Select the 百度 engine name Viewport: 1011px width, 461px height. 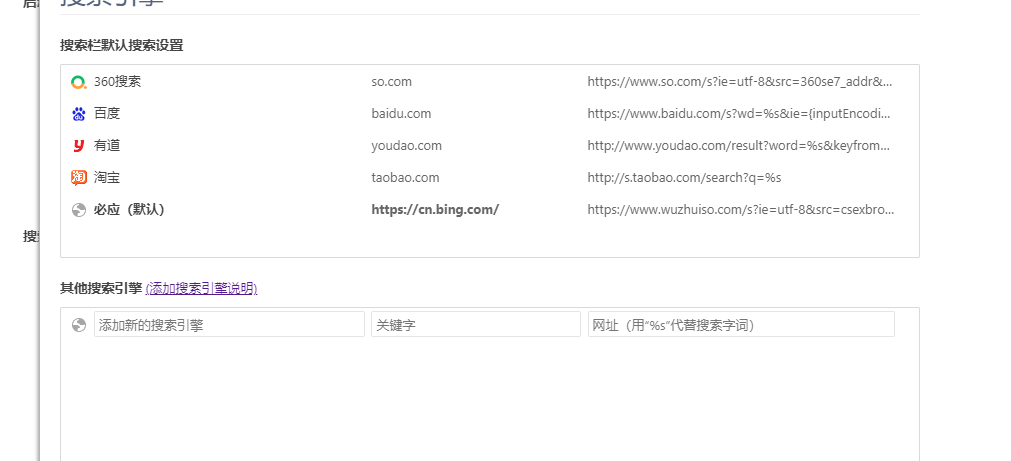point(107,113)
